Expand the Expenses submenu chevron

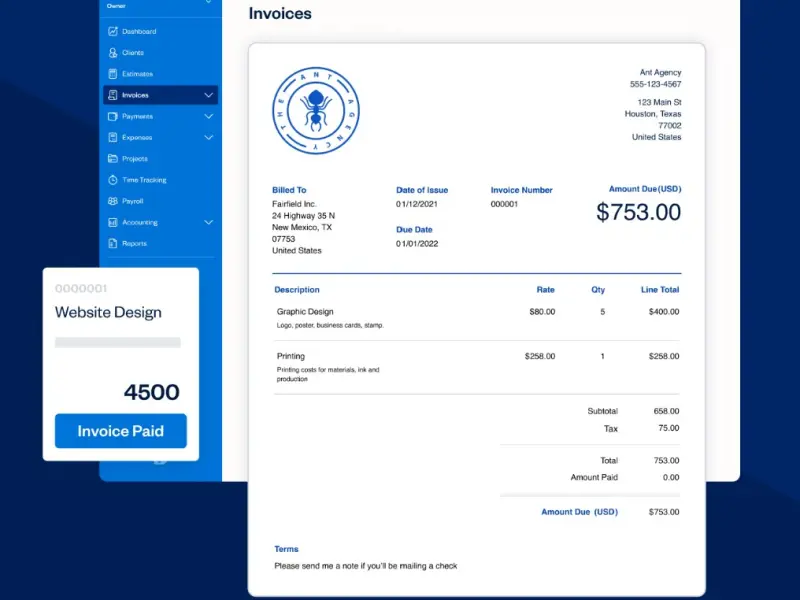(x=208, y=138)
